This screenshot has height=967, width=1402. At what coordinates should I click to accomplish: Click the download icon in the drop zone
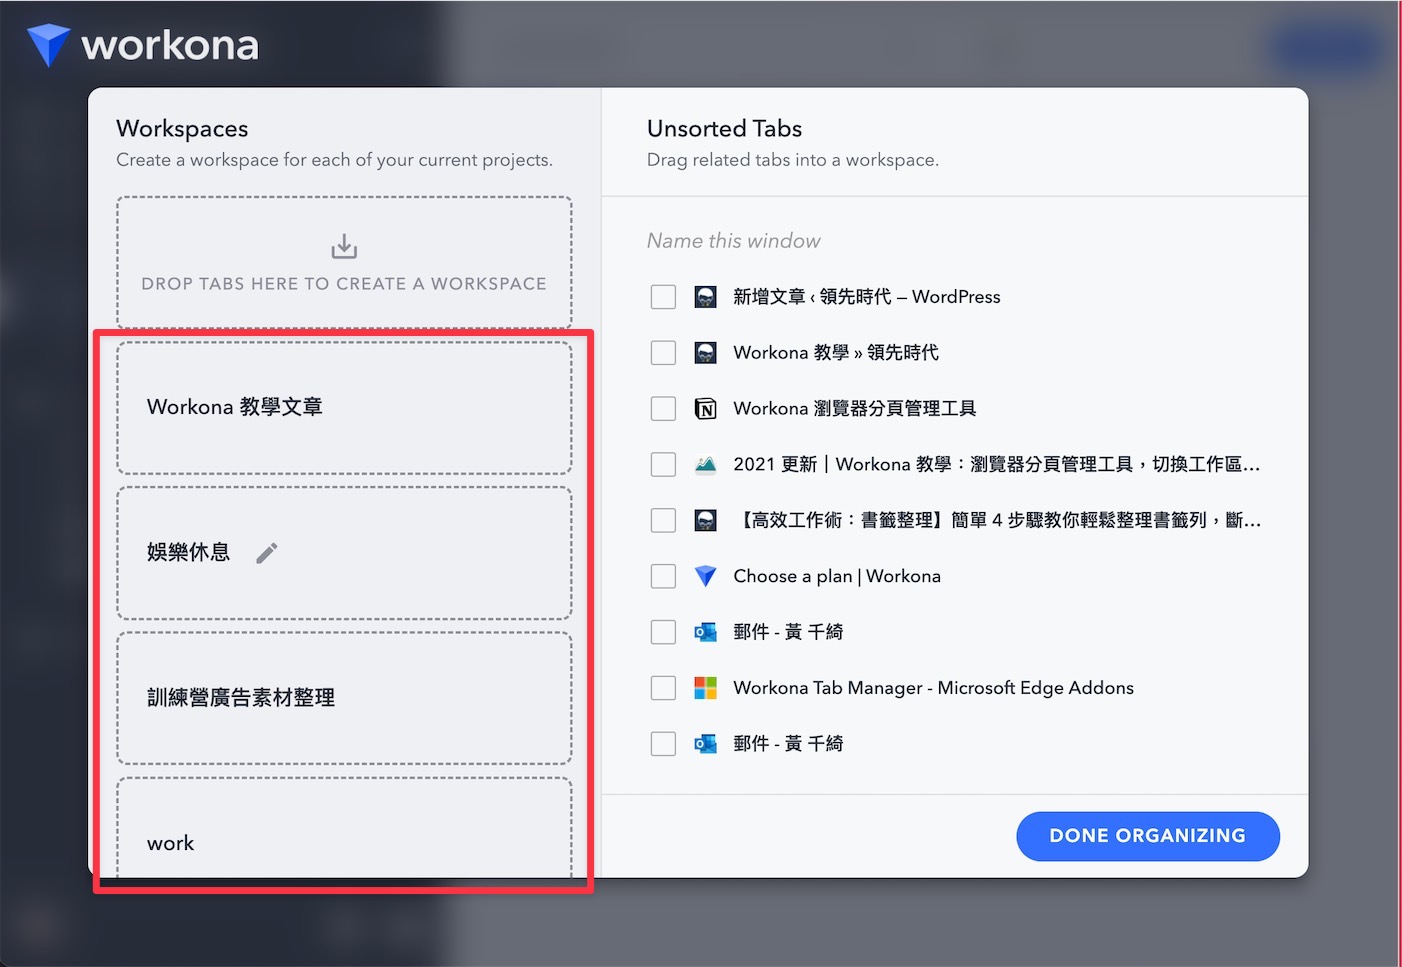[x=344, y=246]
